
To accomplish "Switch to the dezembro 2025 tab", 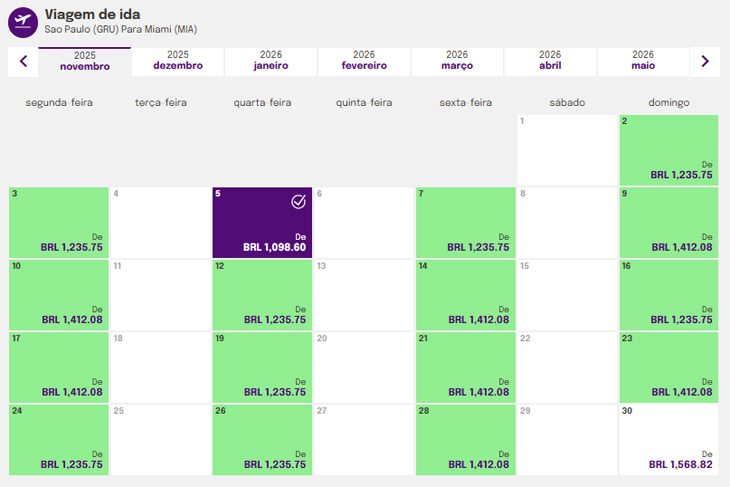I will click(178, 61).
